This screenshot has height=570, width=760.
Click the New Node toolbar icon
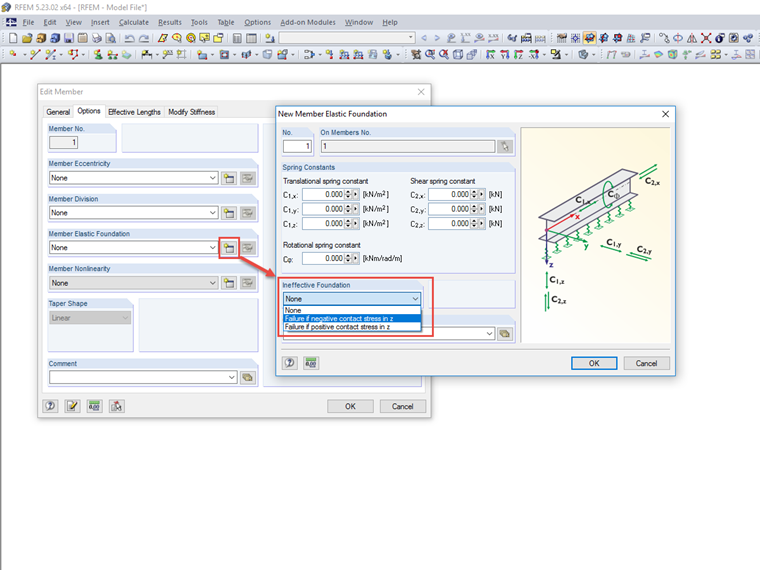click(x=13, y=54)
